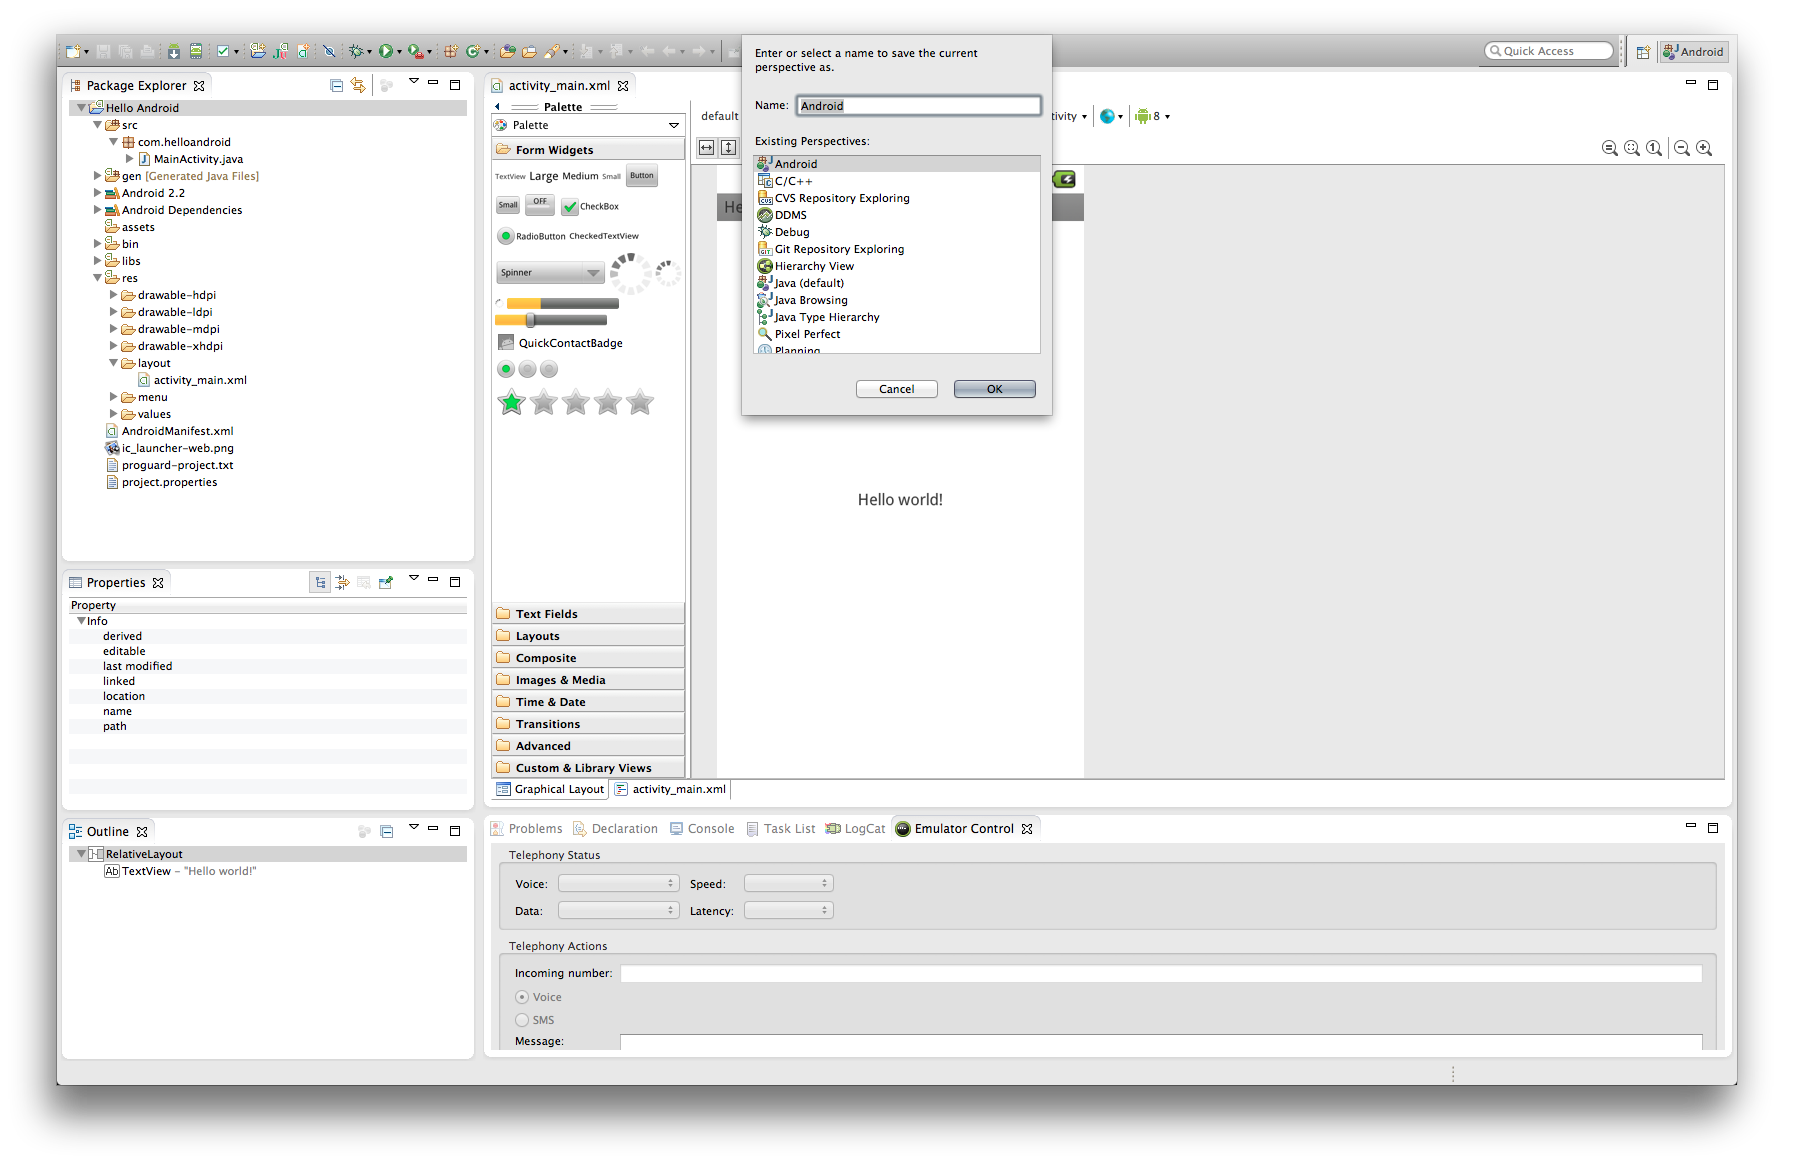
Task: Click the New Android project wizard icon
Action: [258, 51]
